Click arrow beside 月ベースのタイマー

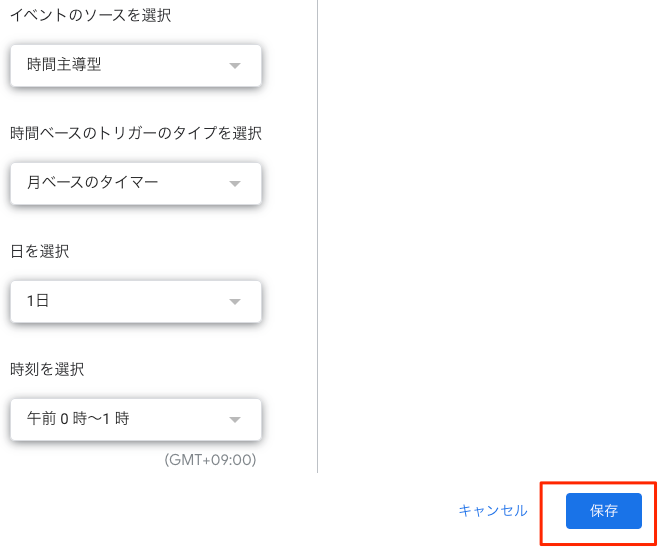coord(235,184)
